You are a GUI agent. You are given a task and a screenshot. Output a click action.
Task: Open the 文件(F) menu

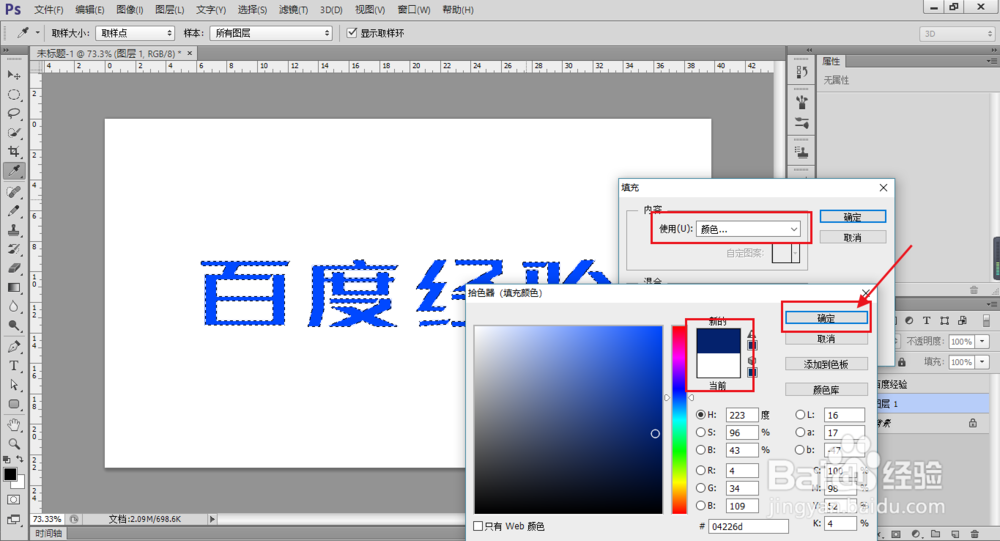point(48,10)
